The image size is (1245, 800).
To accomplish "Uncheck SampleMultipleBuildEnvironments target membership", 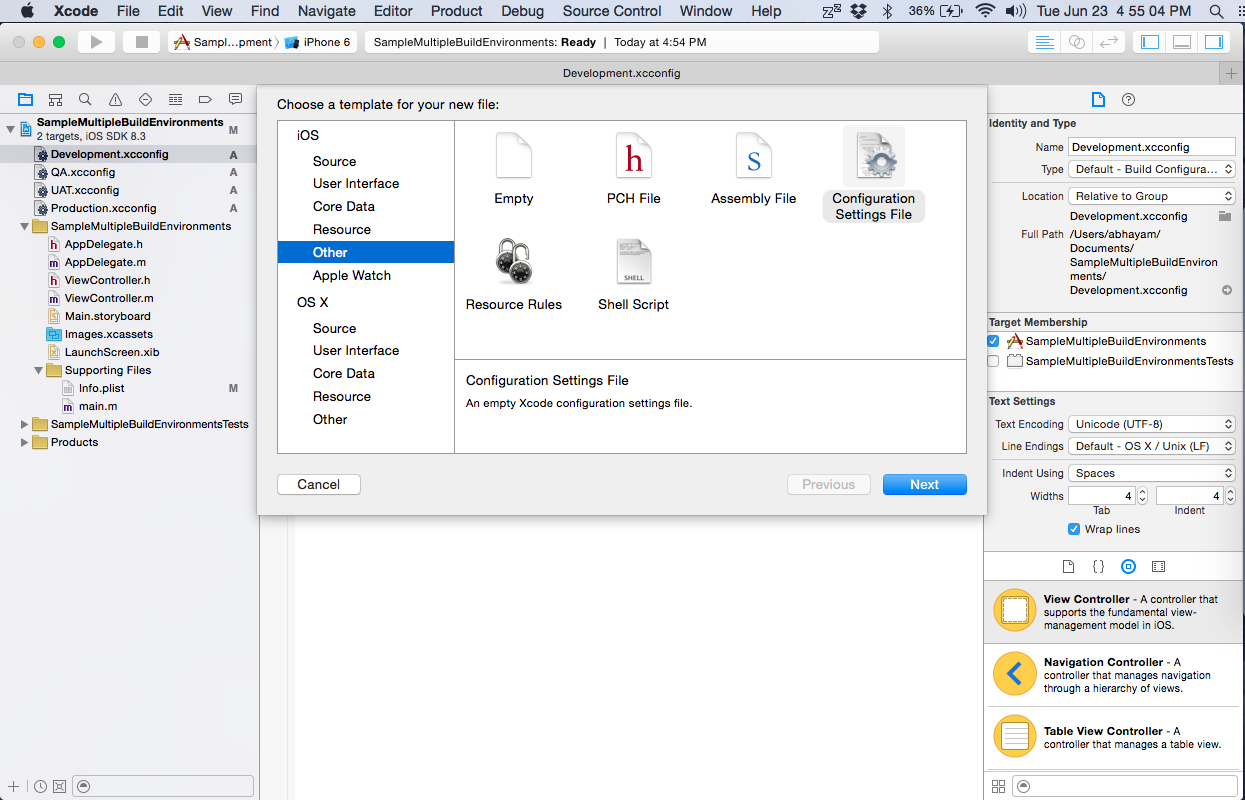I will 993,341.
